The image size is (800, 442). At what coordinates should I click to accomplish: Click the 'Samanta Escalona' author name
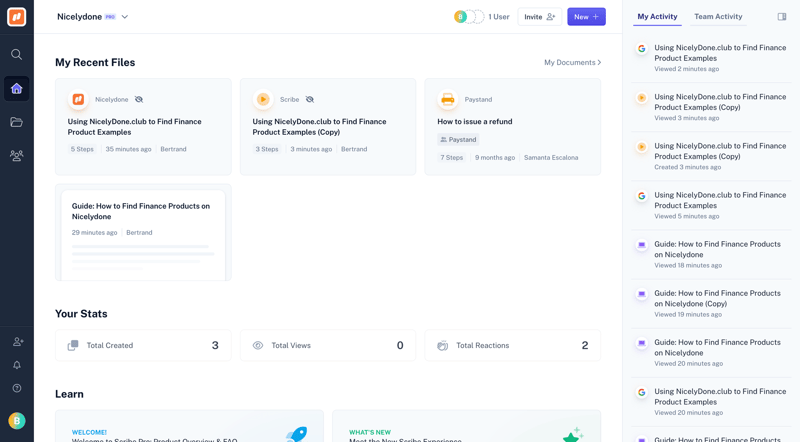click(x=551, y=157)
